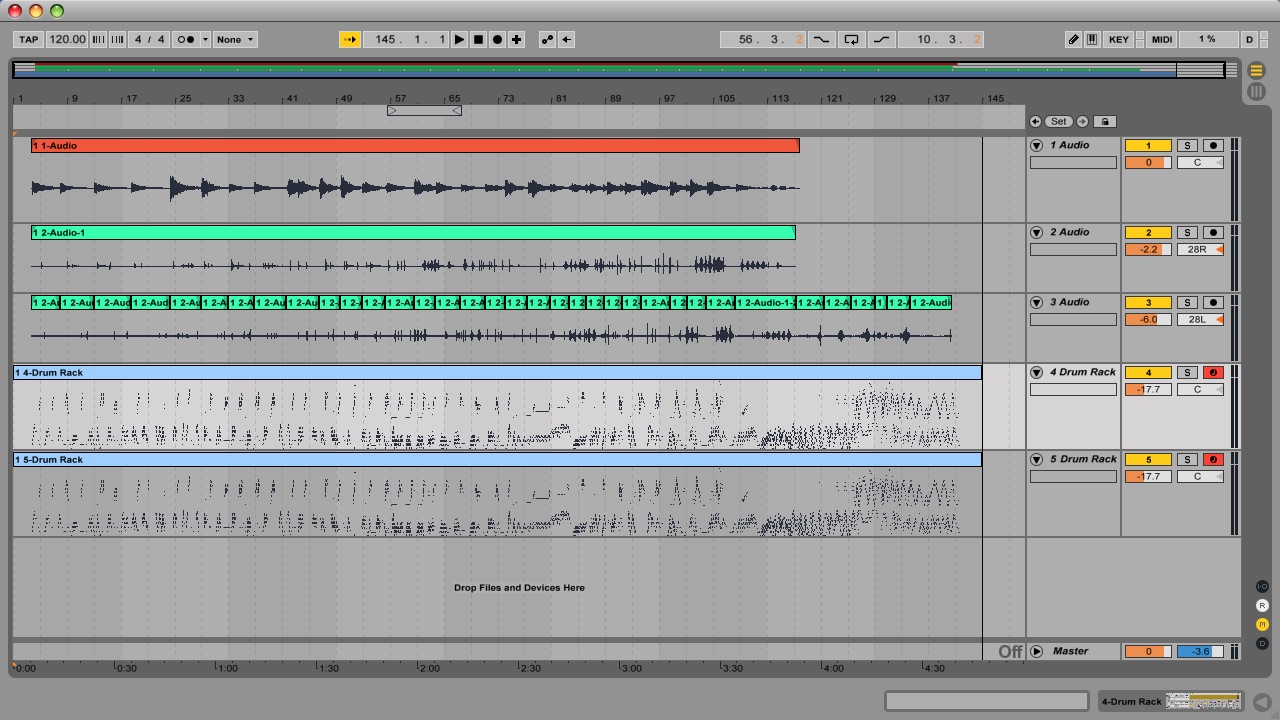Click the Lock Envelopes padlock icon
The height and width of the screenshot is (720, 1280).
point(1104,122)
